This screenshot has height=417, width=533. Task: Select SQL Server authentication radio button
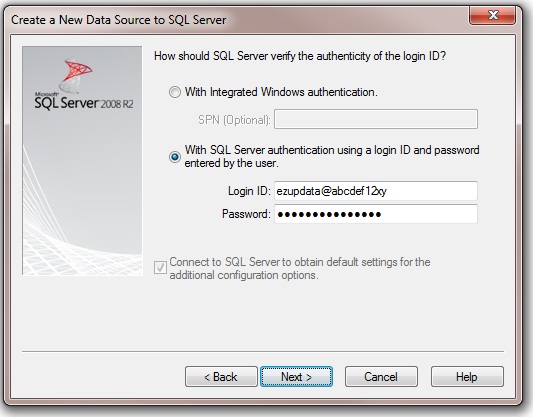pos(175,157)
